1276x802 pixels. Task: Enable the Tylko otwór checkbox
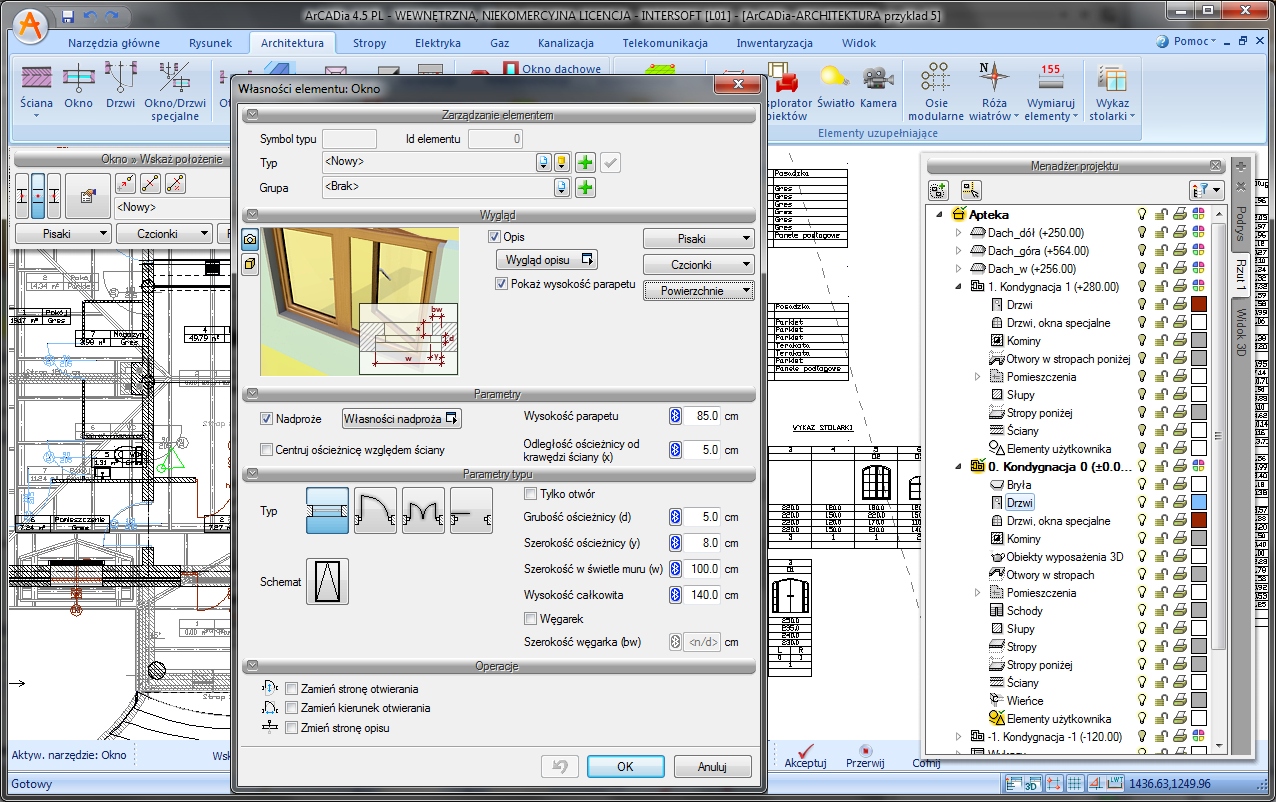530,494
